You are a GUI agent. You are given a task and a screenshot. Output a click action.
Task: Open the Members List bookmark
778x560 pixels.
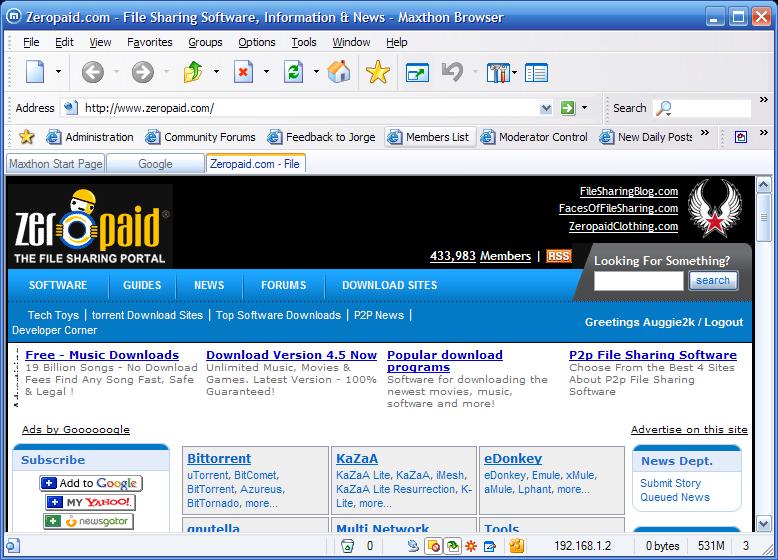(x=430, y=137)
